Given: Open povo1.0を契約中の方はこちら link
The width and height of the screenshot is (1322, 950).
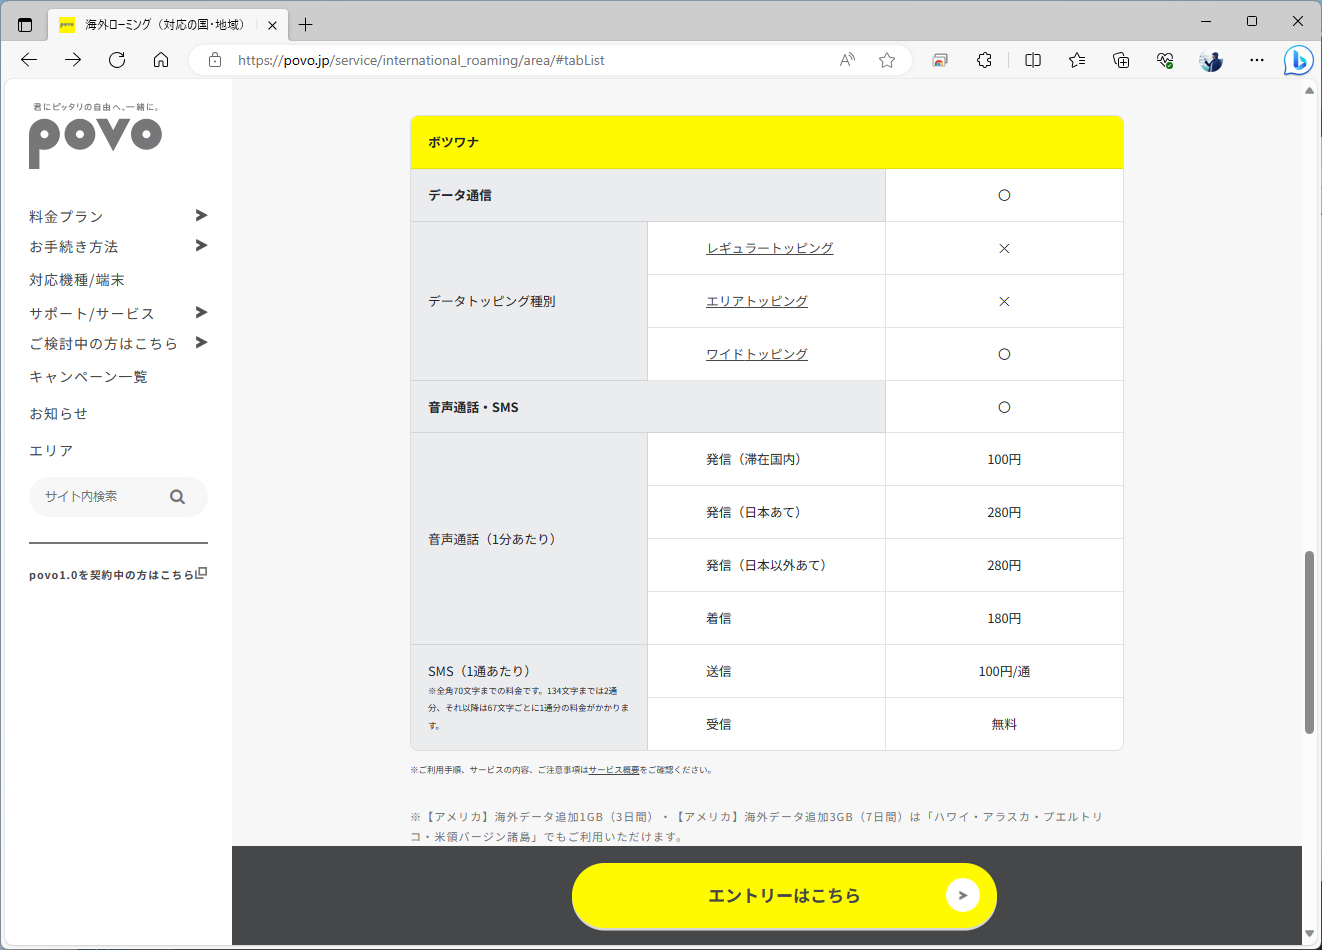Looking at the screenshot, I should pyautogui.click(x=118, y=574).
